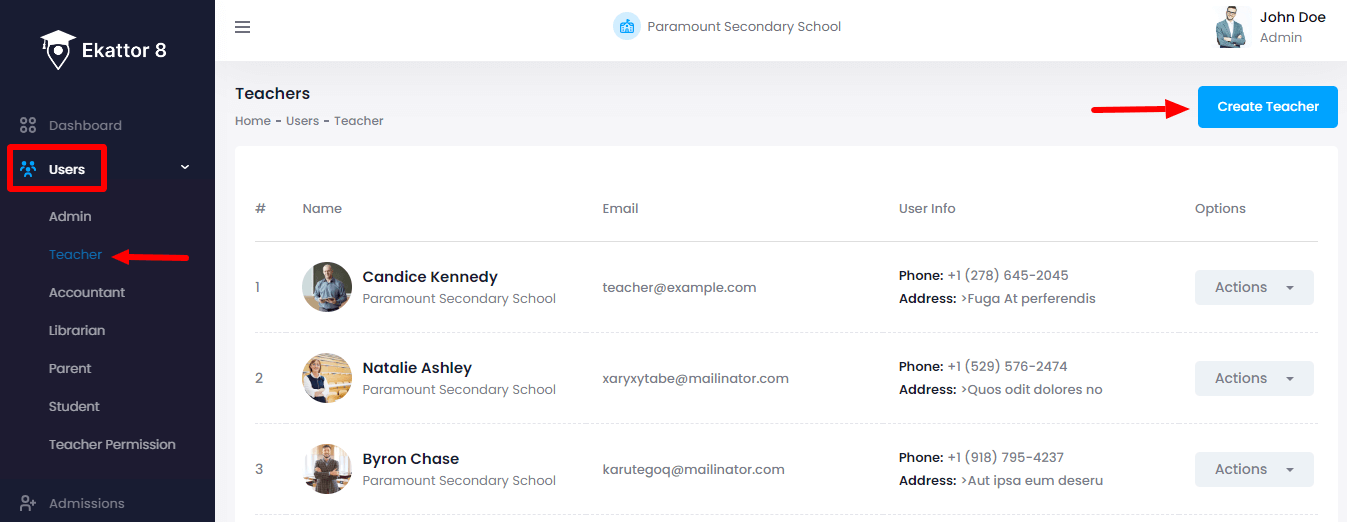Screen dimensions: 1347x522
Task: Open Actions dropdown for Natalie Ashley
Action: coord(1253,378)
